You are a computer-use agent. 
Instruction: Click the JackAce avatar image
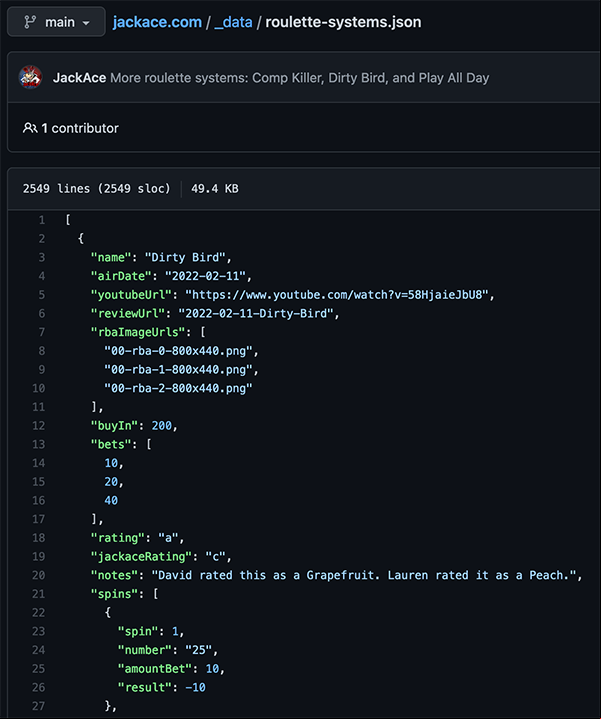click(30, 77)
